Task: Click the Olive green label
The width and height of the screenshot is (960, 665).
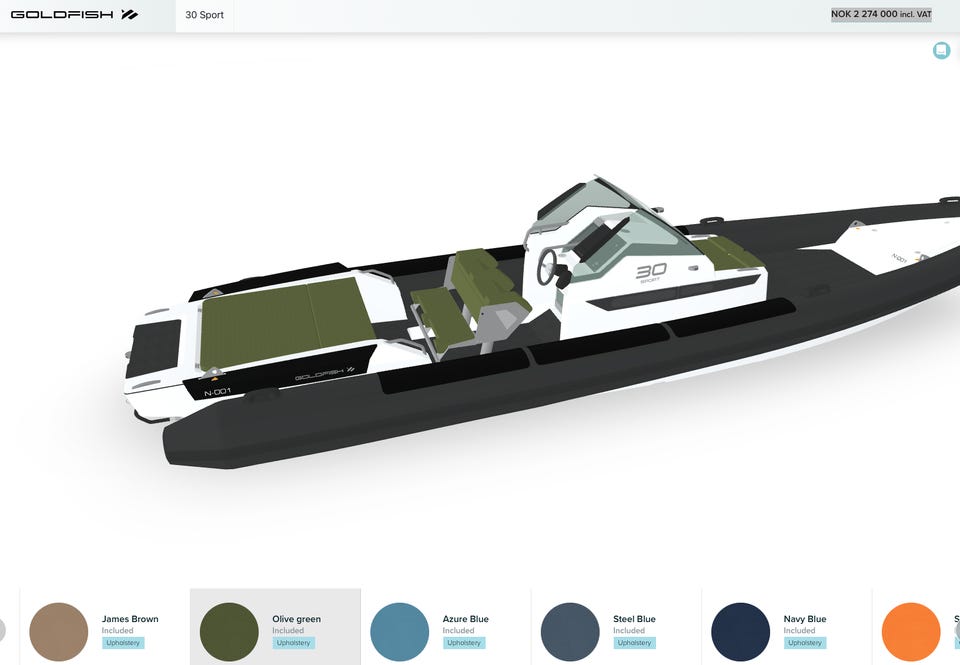Action: point(296,619)
